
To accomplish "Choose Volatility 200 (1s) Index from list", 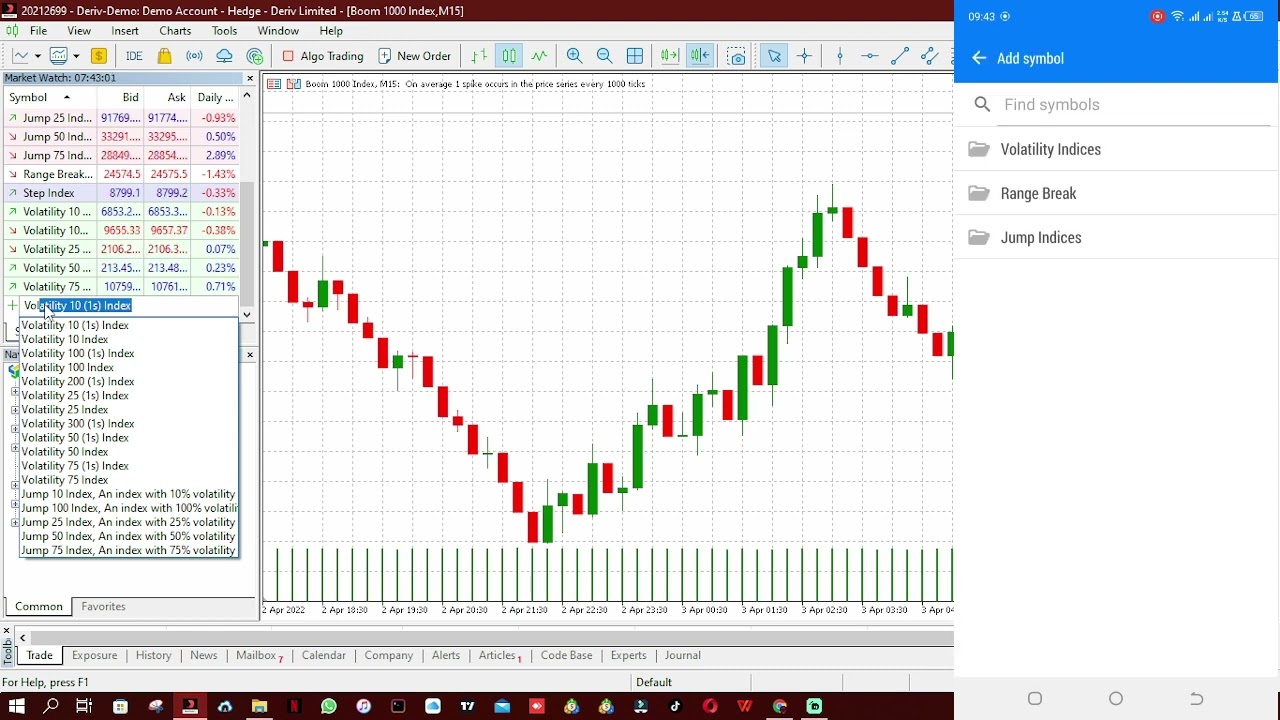I will [x=78, y=381].
